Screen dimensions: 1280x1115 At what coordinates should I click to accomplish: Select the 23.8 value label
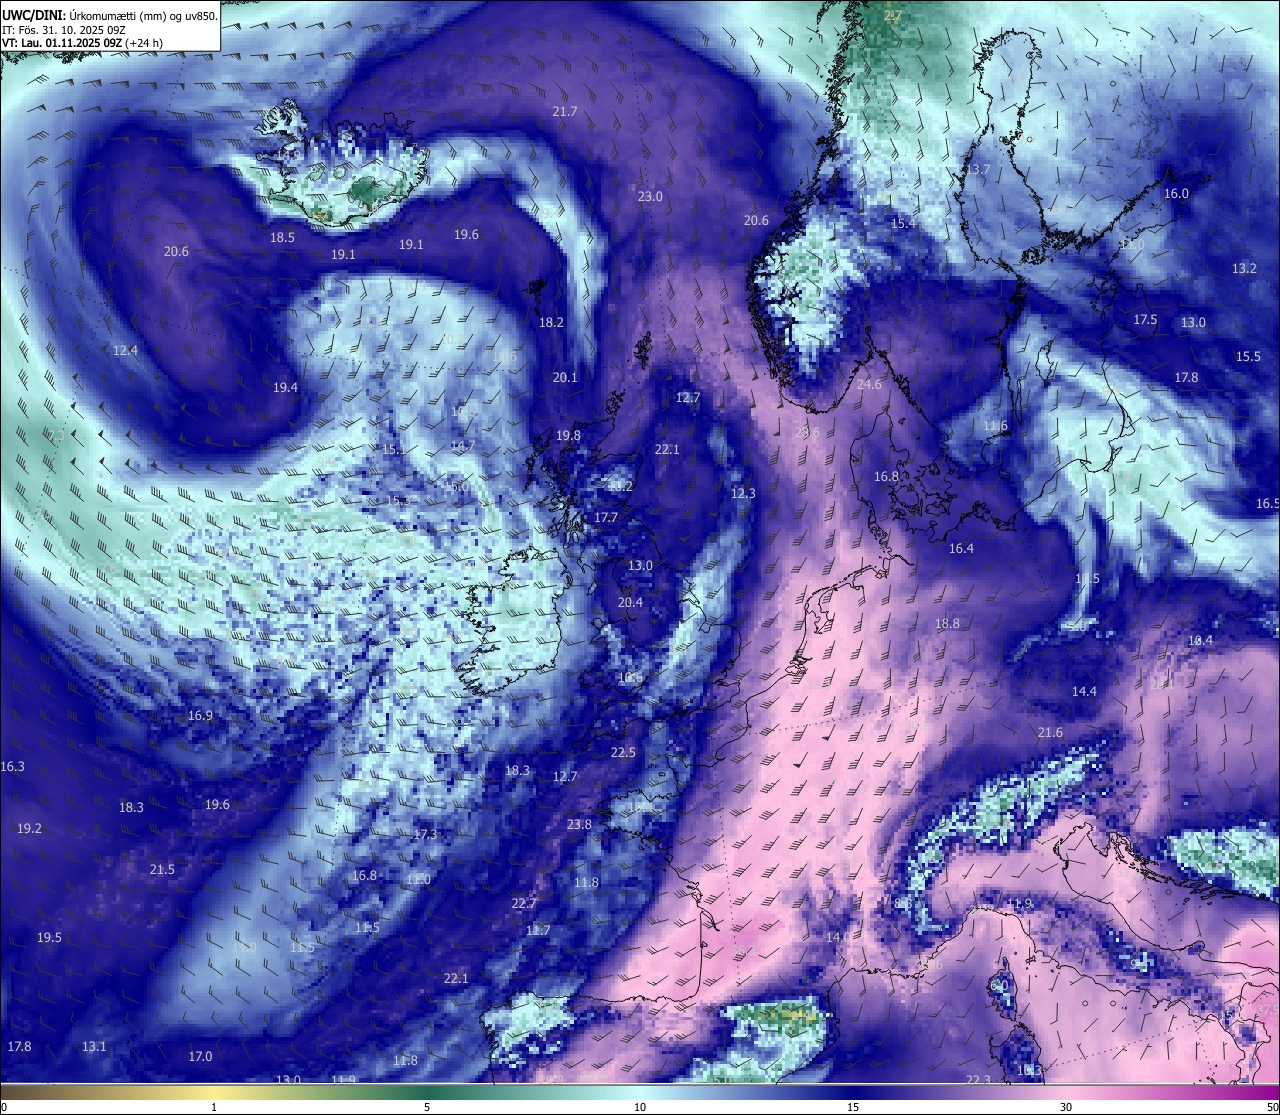579,824
